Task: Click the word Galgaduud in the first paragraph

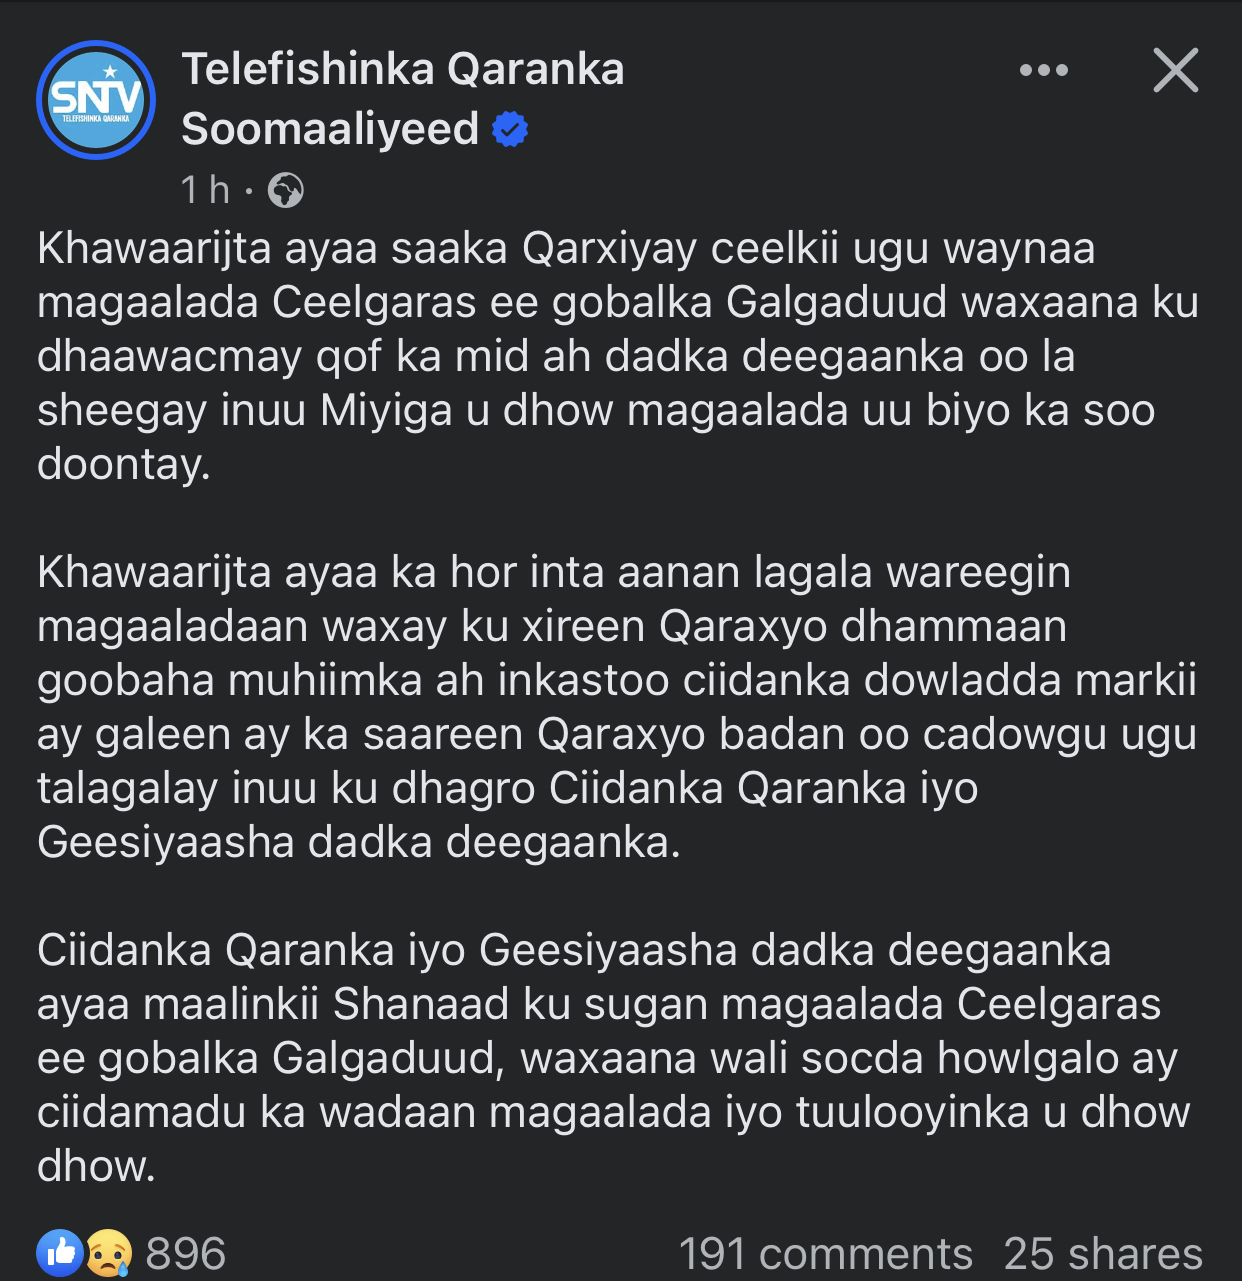Action: point(836,302)
